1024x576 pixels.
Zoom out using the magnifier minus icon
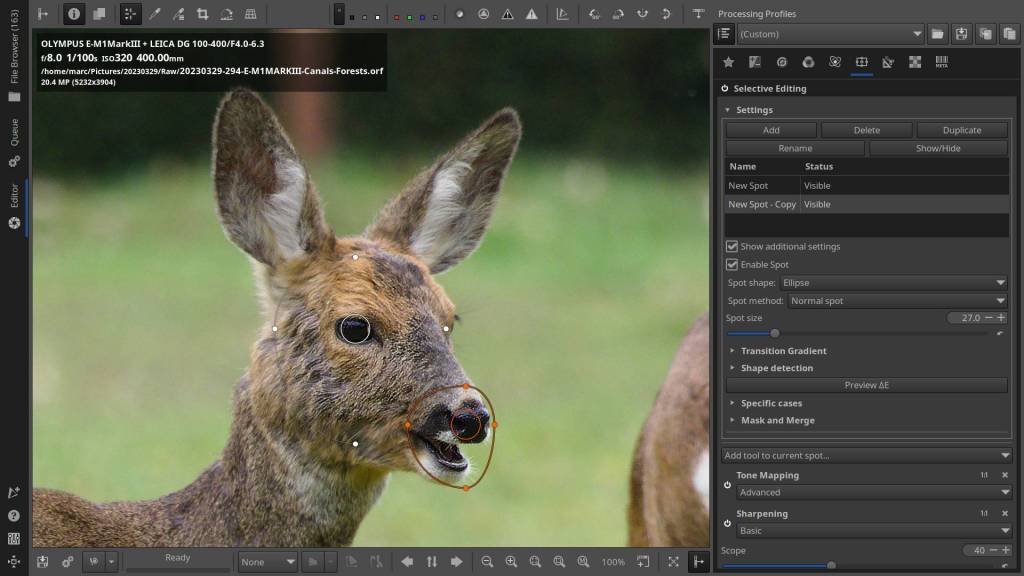click(487, 562)
